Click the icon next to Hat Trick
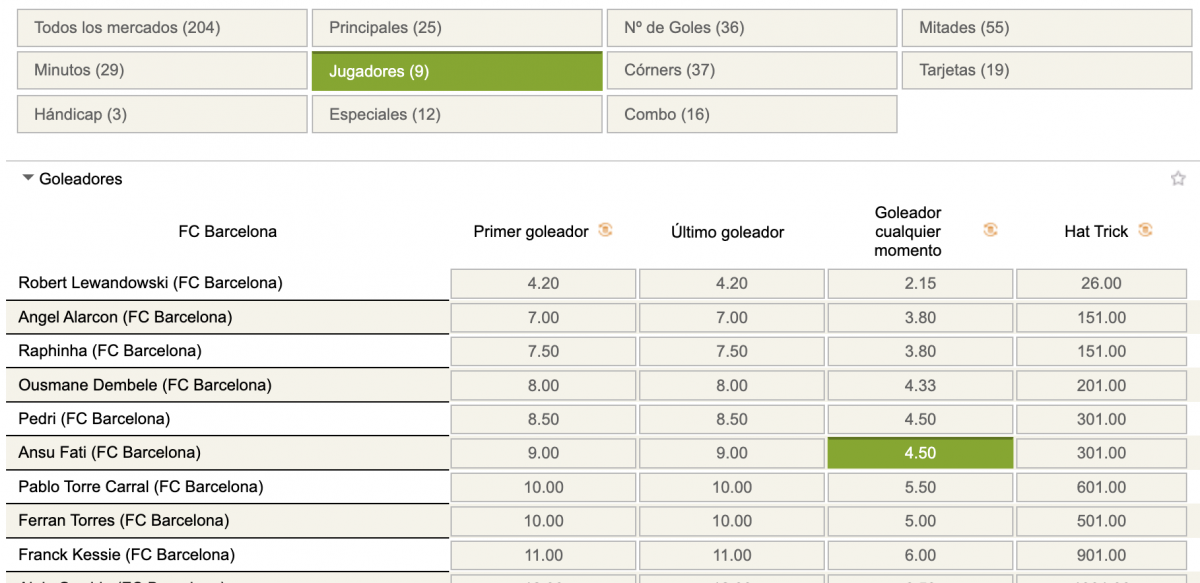This screenshot has height=583, width=1200. pyautogui.click(x=1145, y=231)
